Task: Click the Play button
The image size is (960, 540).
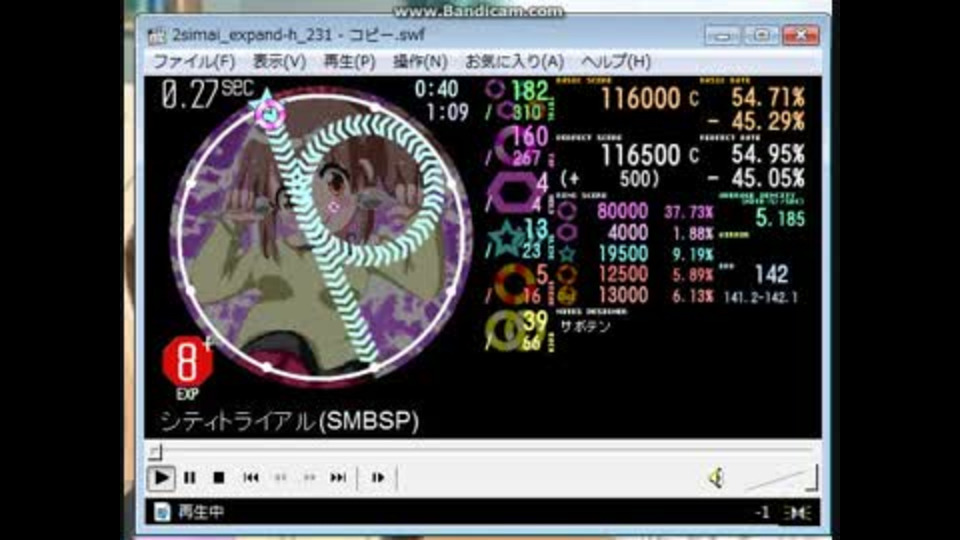Action: coord(161,478)
